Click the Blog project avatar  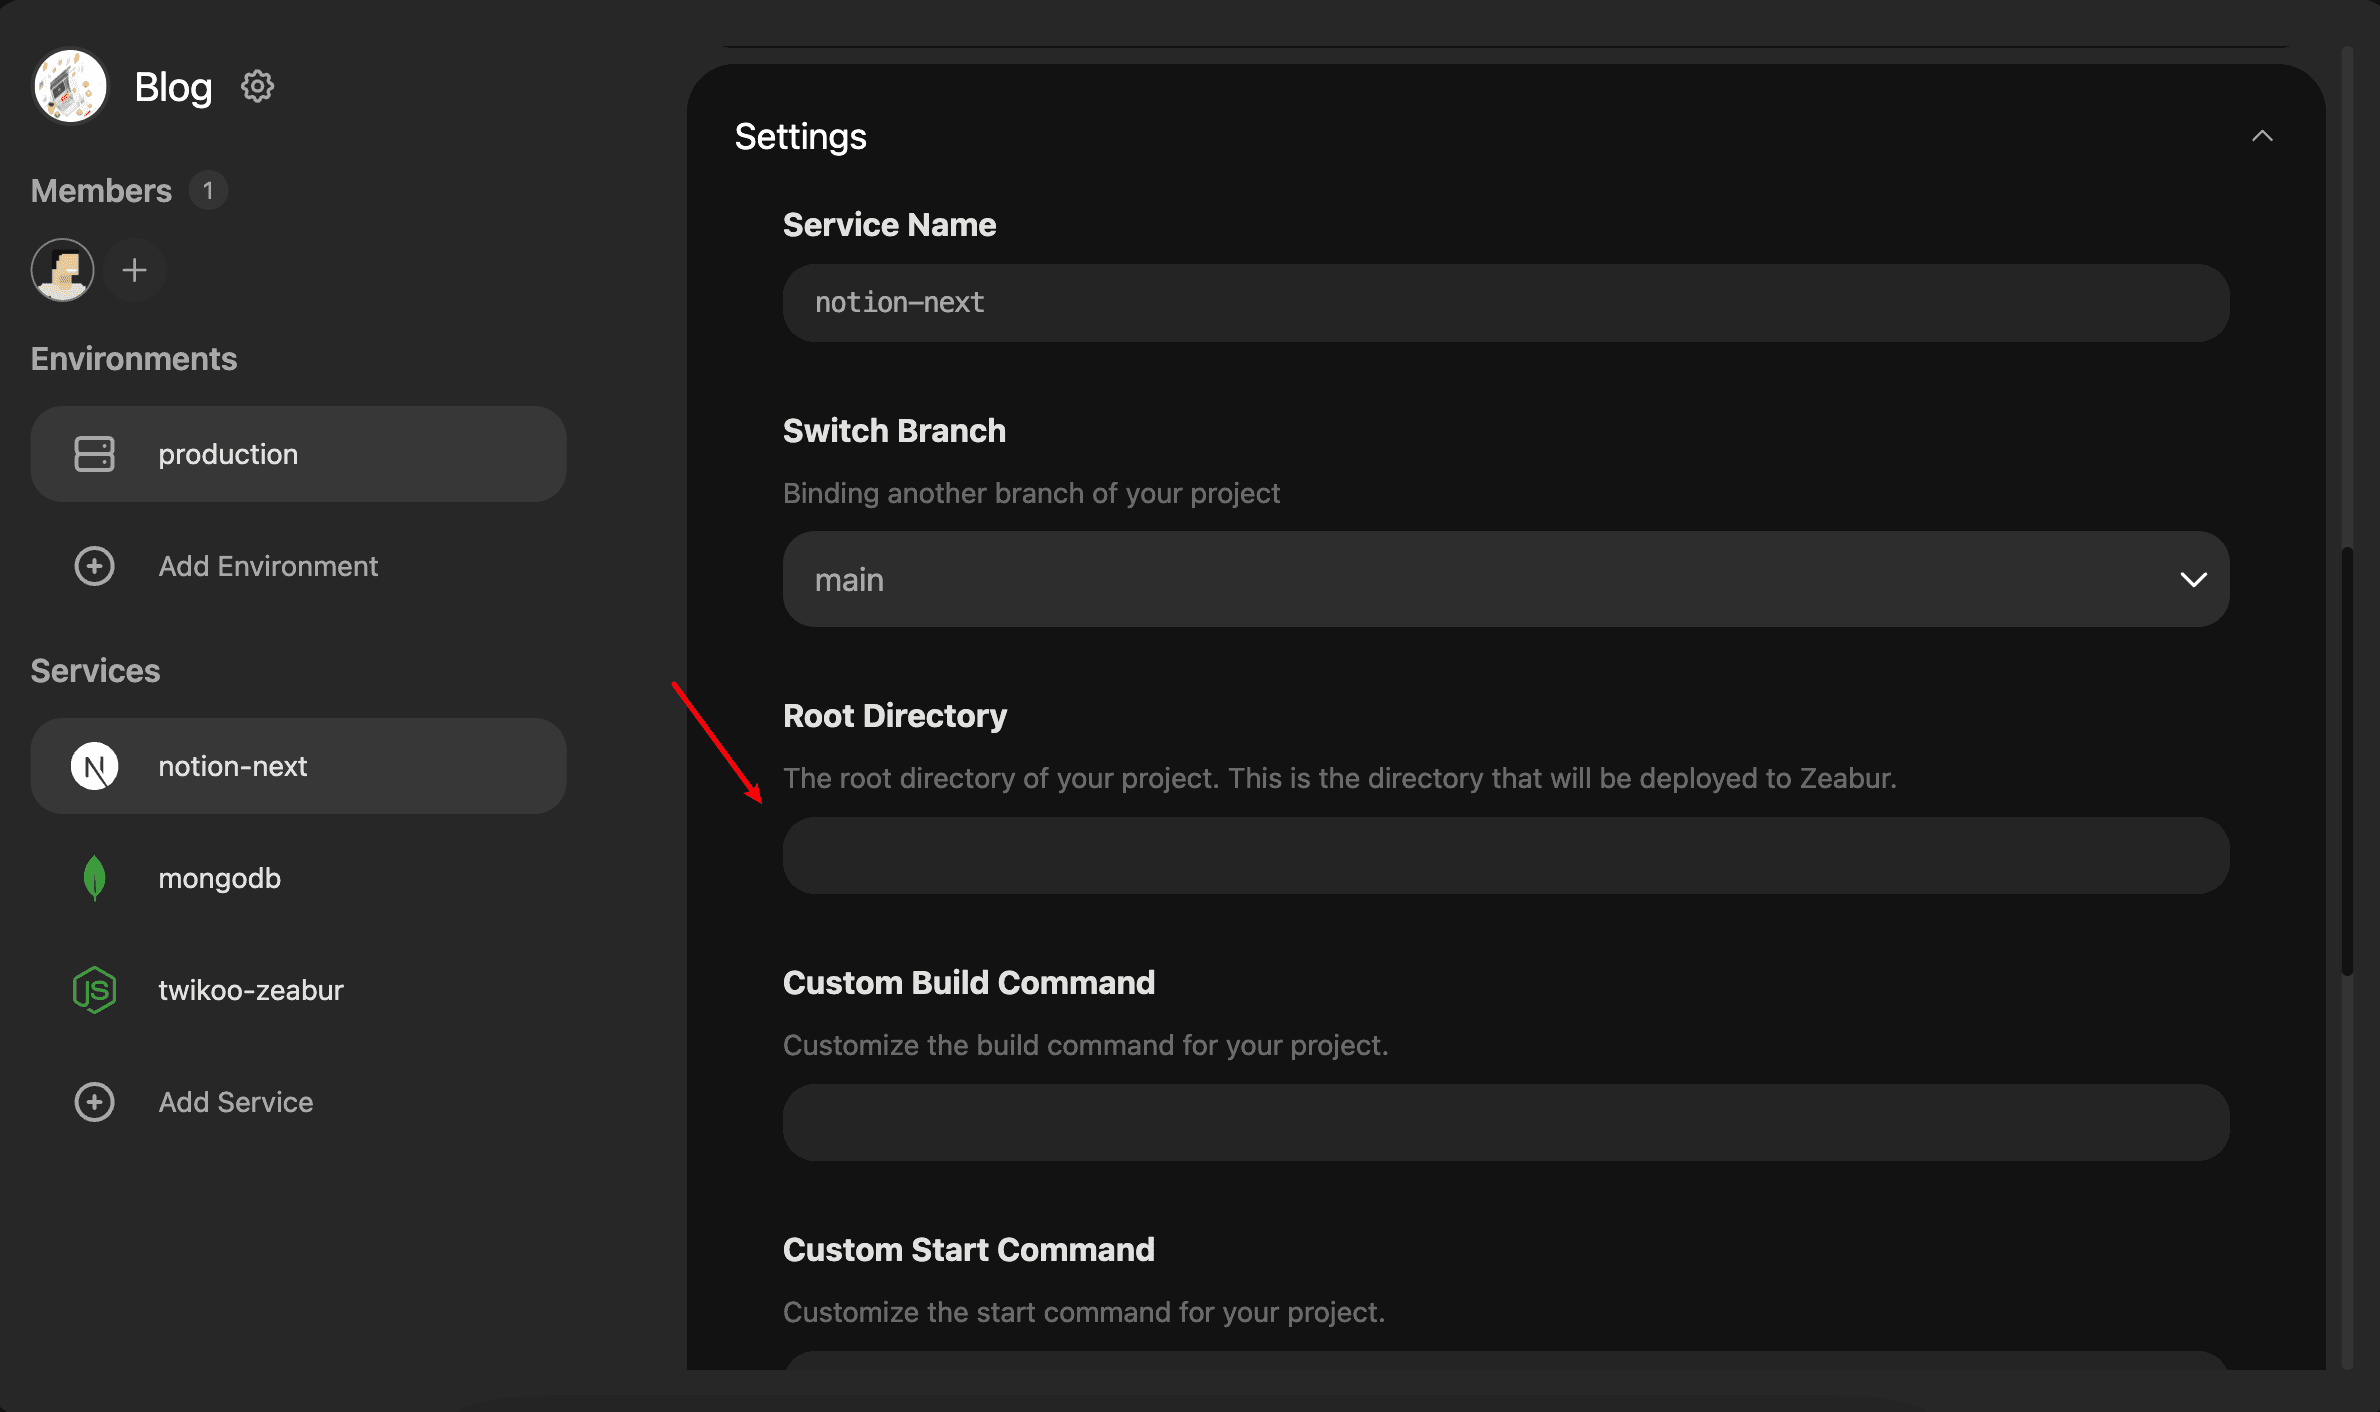[70, 86]
